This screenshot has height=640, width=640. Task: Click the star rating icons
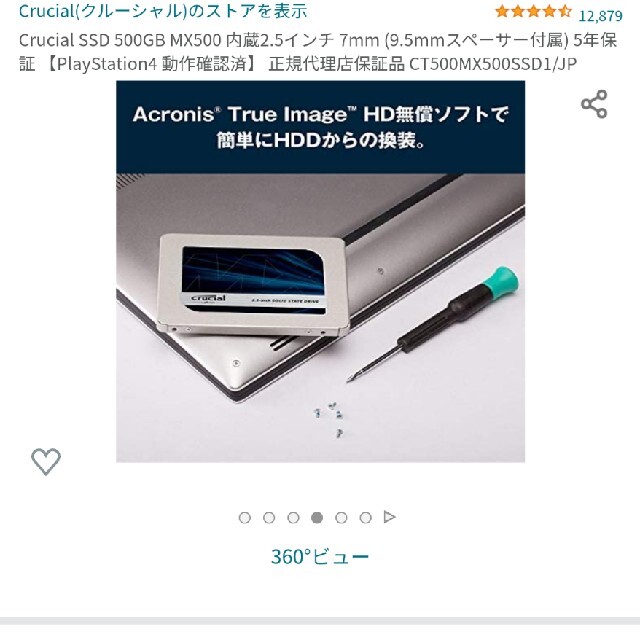pos(533,11)
